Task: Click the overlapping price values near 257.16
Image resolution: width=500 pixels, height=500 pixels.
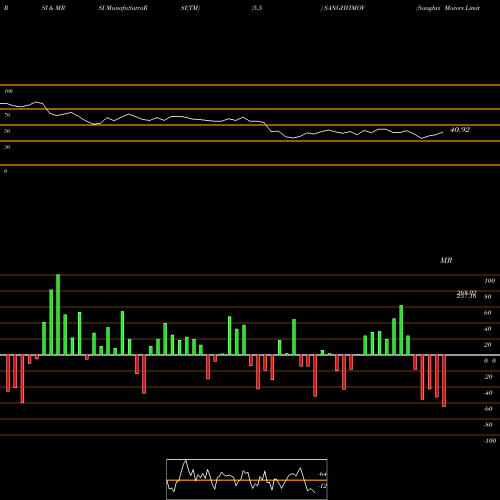Action: [466, 294]
